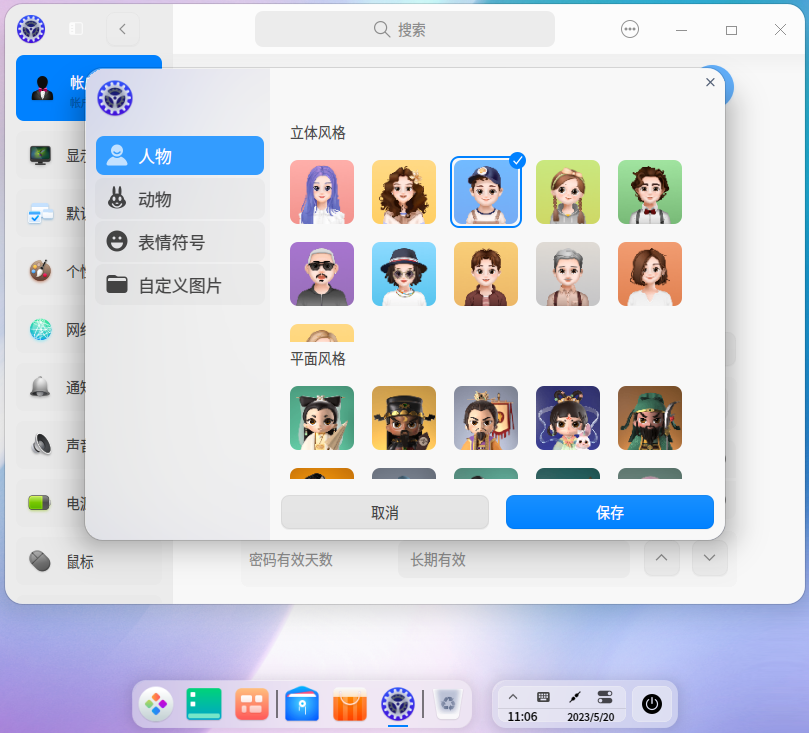Close the avatar selection dialog
The height and width of the screenshot is (733, 809).
[x=710, y=83]
